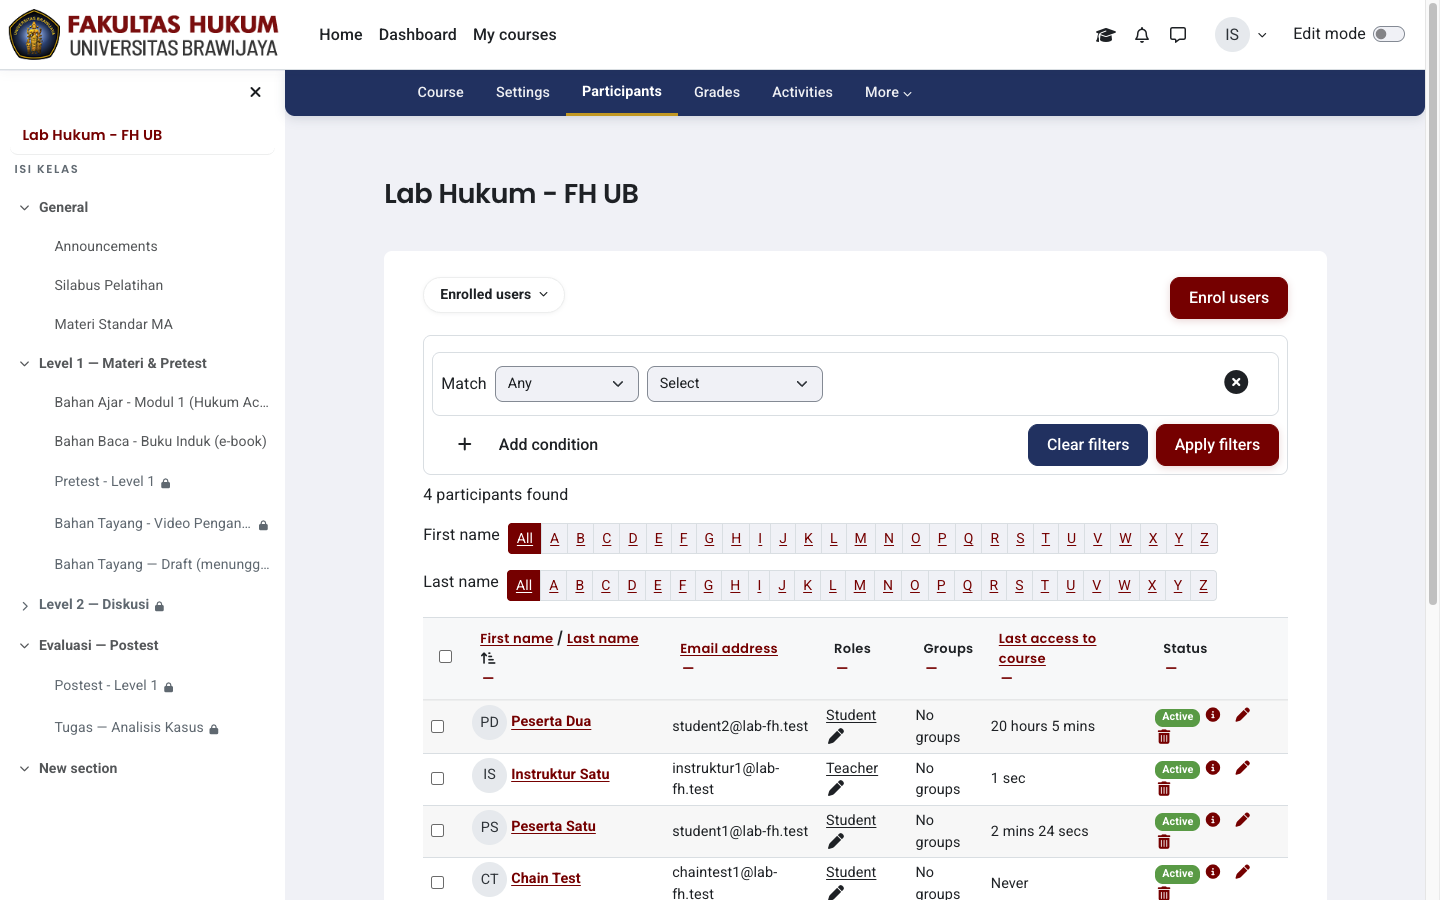
Task: Open Materi Standar MA in course index
Action: tap(114, 325)
